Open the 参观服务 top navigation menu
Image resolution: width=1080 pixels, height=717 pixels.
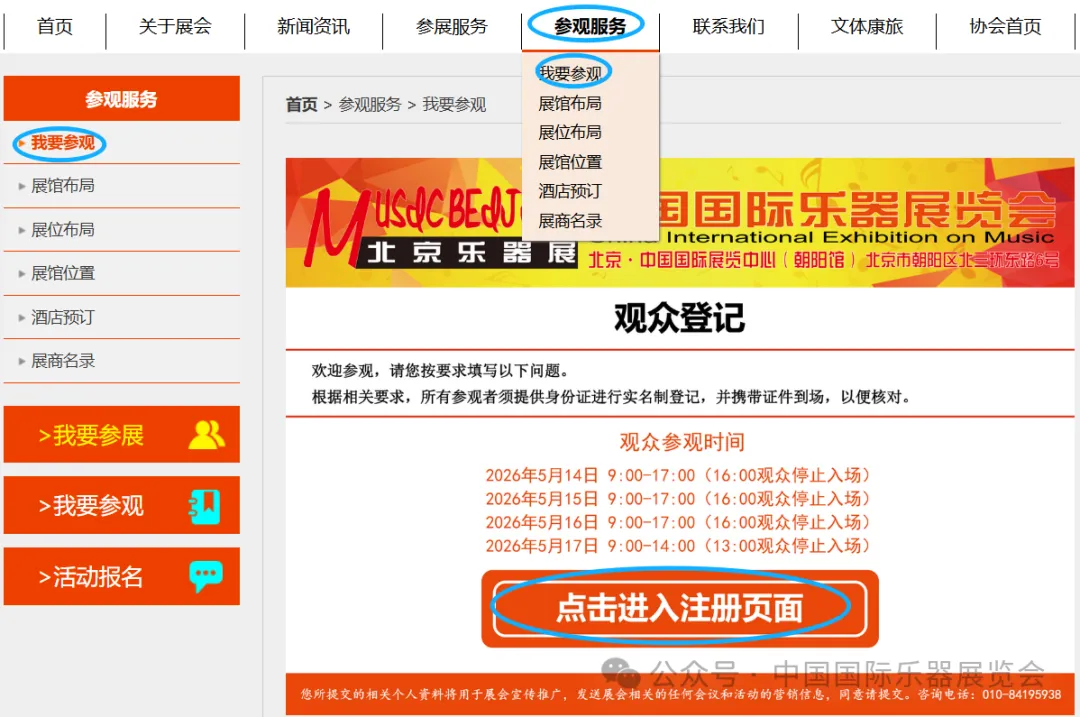point(590,26)
